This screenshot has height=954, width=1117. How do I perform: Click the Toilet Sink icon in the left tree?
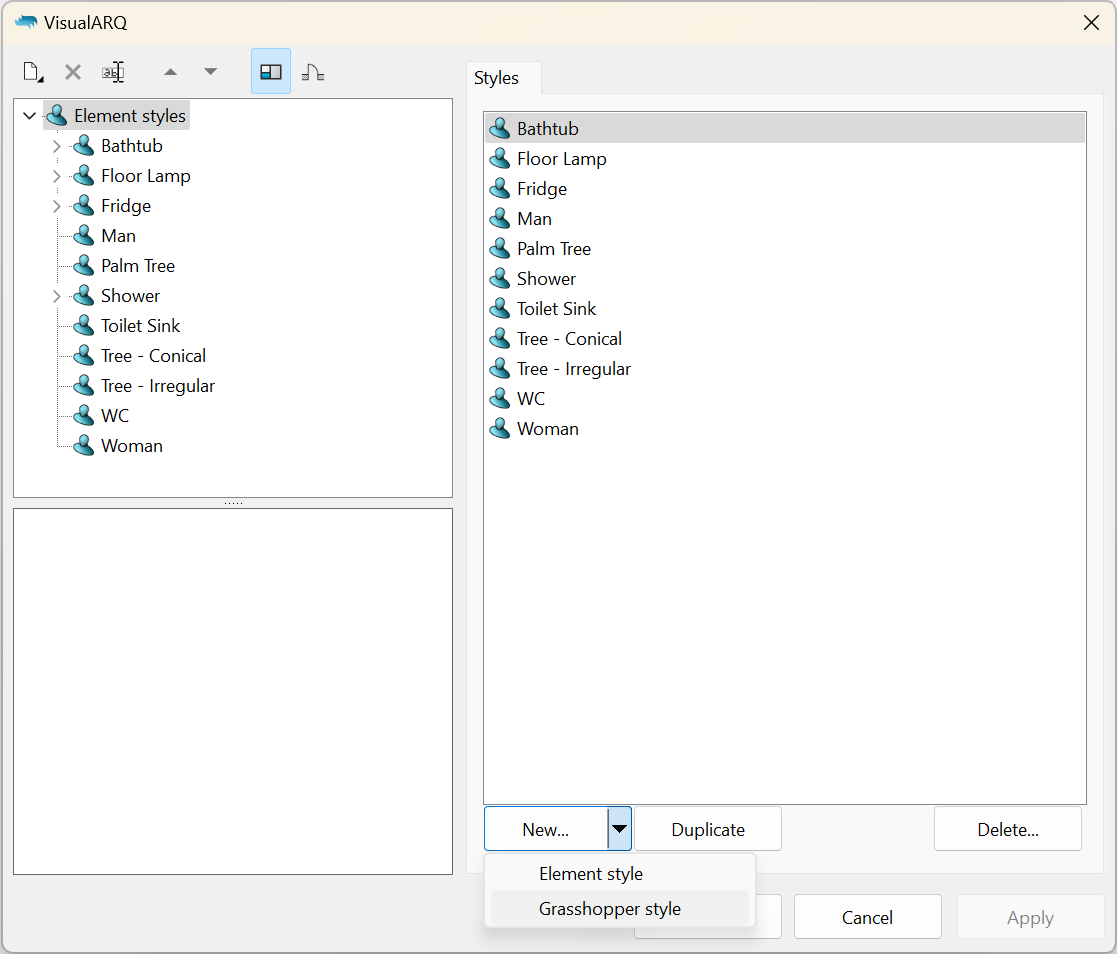click(x=84, y=325)
